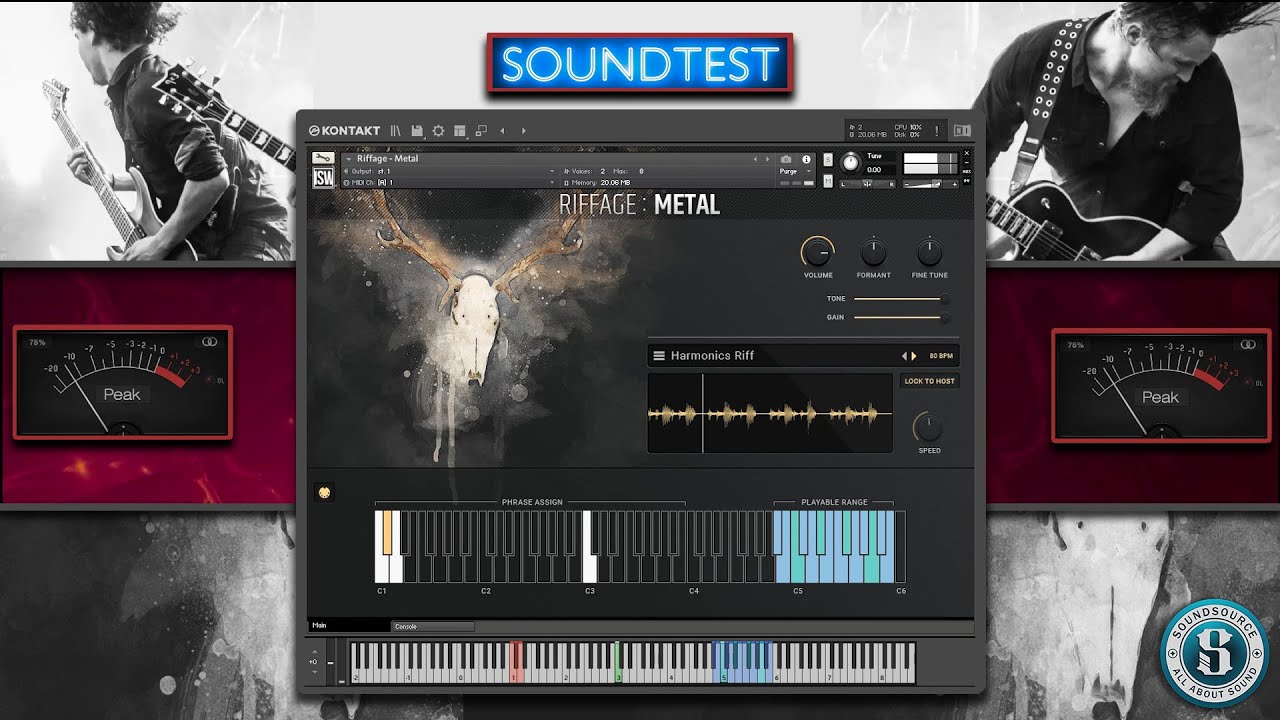Toggle the minimize view icon in toolbar
This screenshot has width=1280, height=720.
[x=481, y=131]
